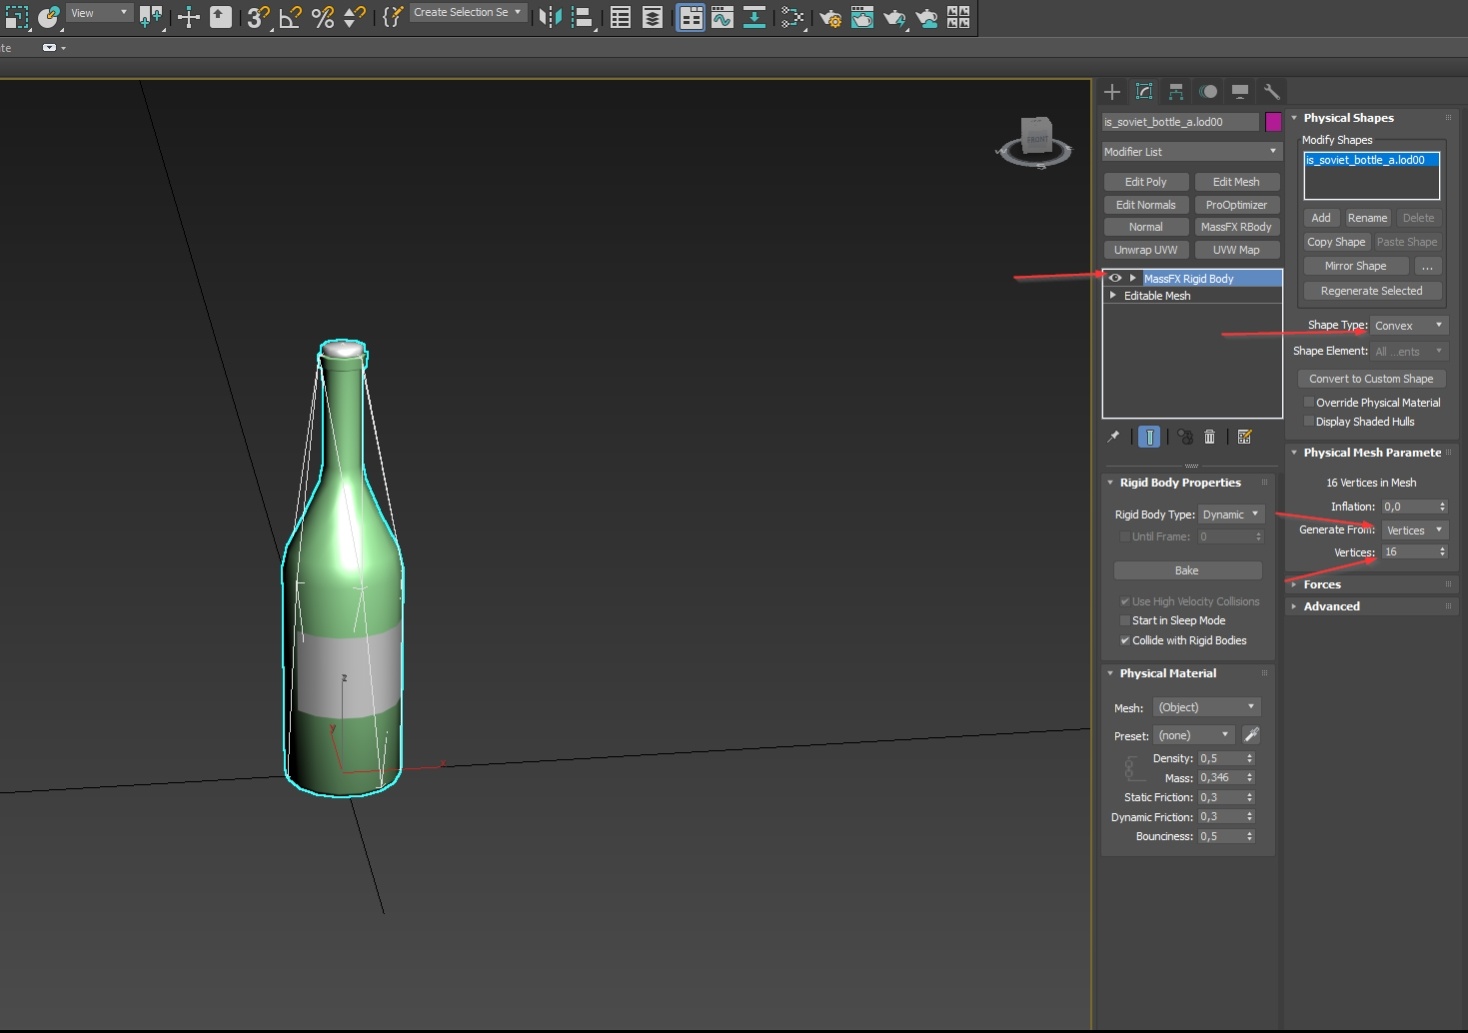1468x1033 pixels.
Task: Open the Scene Explorer toggle icon
Action: pyautogui.click(x=620, y=17)
